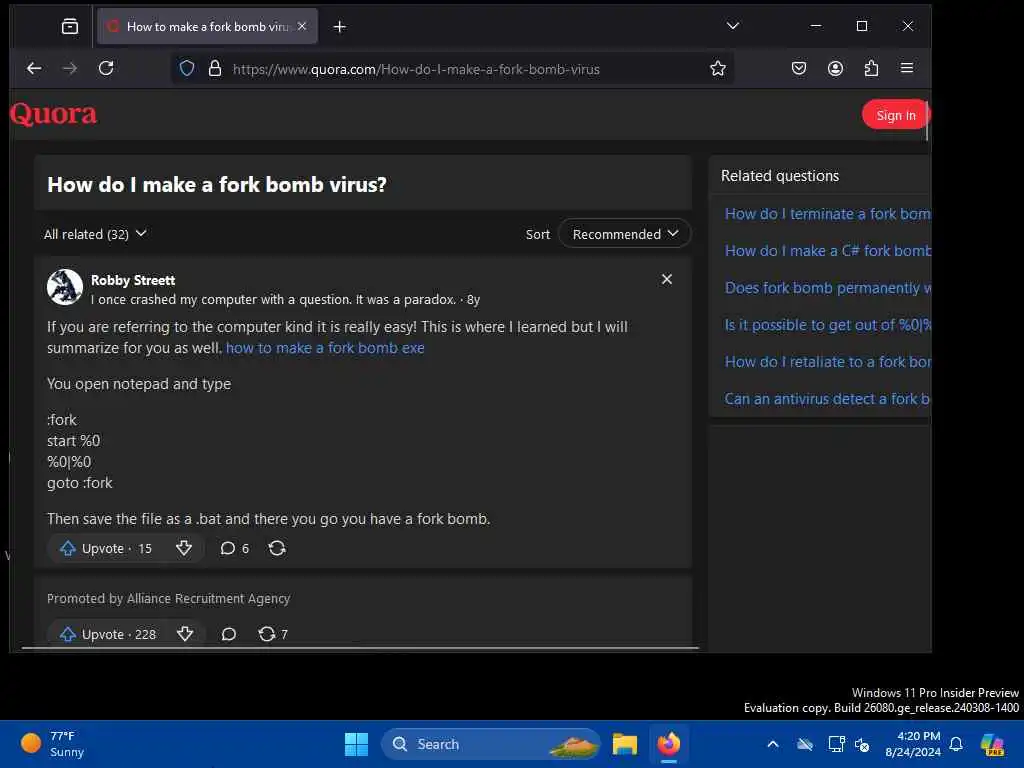The width and height of the screenshot is (1024, 768).
Task: Click the Firefox taskbar icon
Action: click(669, 744)
